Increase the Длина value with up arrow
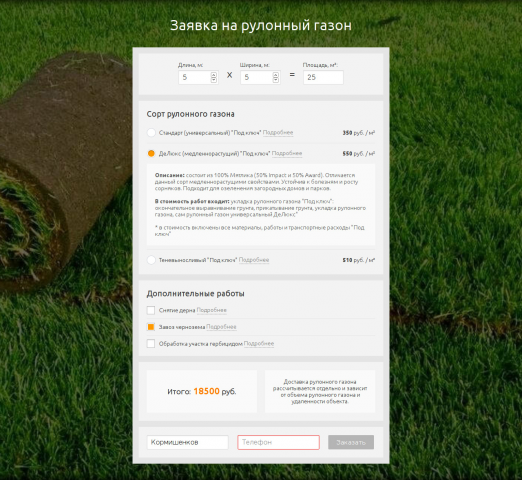The image size is (522, 480). (214, 75)
